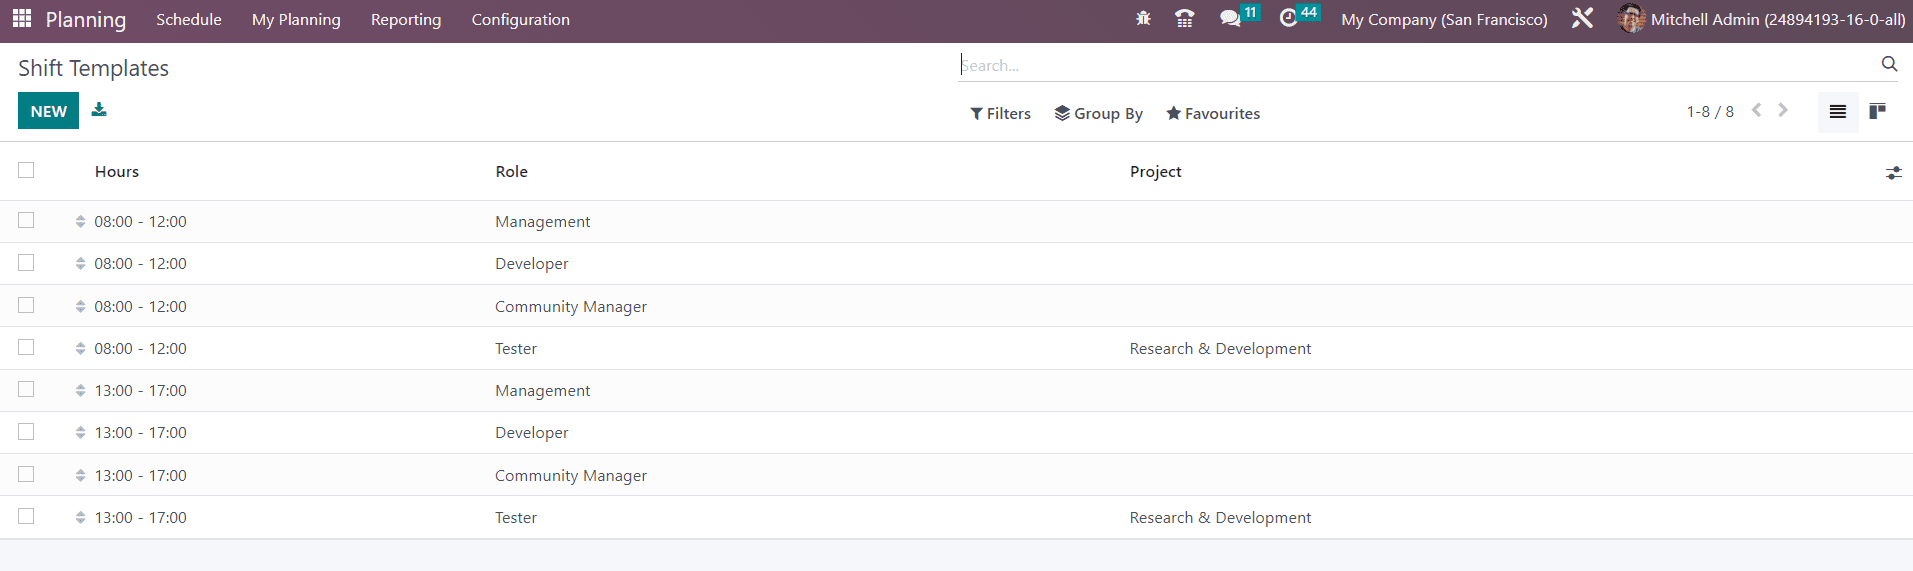Go to the previous page arrow
Image resolution: width=1913 pixels, height=571 pixels.
tap(1756, 111)
